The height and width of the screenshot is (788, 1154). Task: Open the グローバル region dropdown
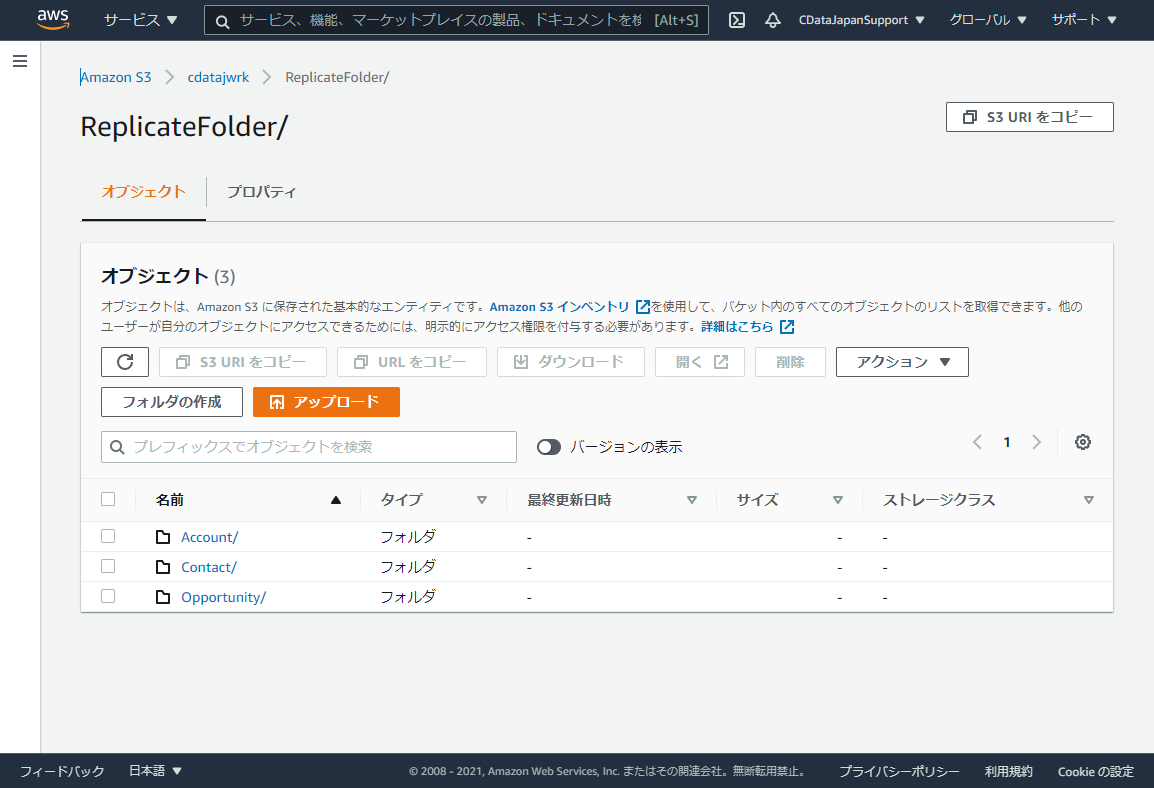click(x=987, y=19)
